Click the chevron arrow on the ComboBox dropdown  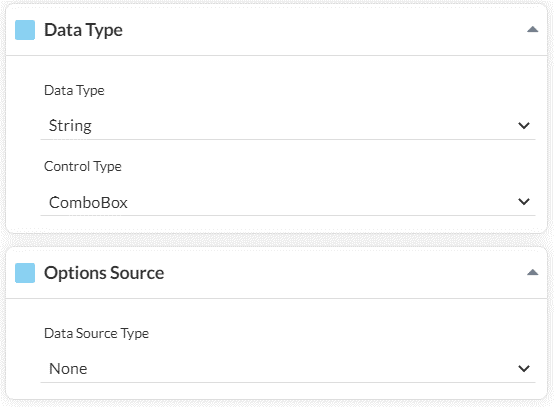click(524, 202)
